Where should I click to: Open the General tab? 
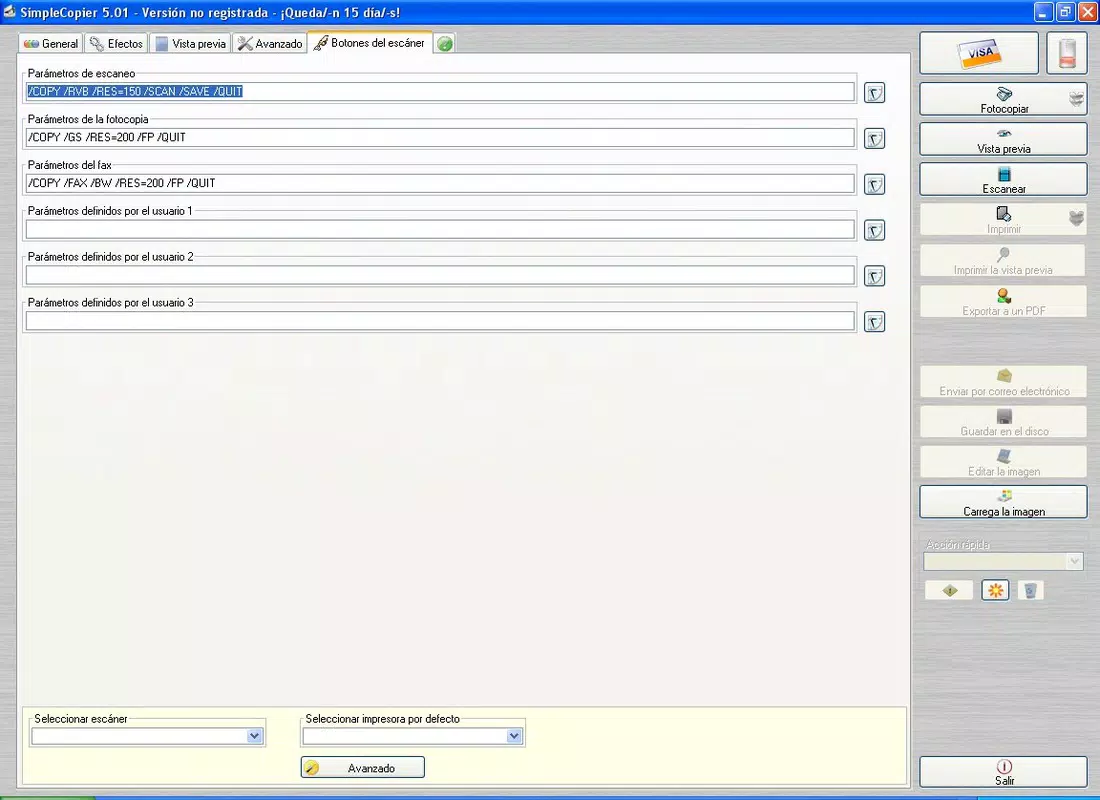coord(51,44)
